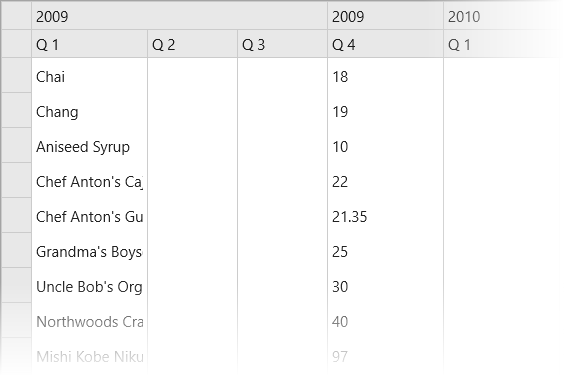Image resolution: width=564 pixels, height=376 pixels.
Task: Select the 2009 band header above Q 4
Action: pos(386,17)
